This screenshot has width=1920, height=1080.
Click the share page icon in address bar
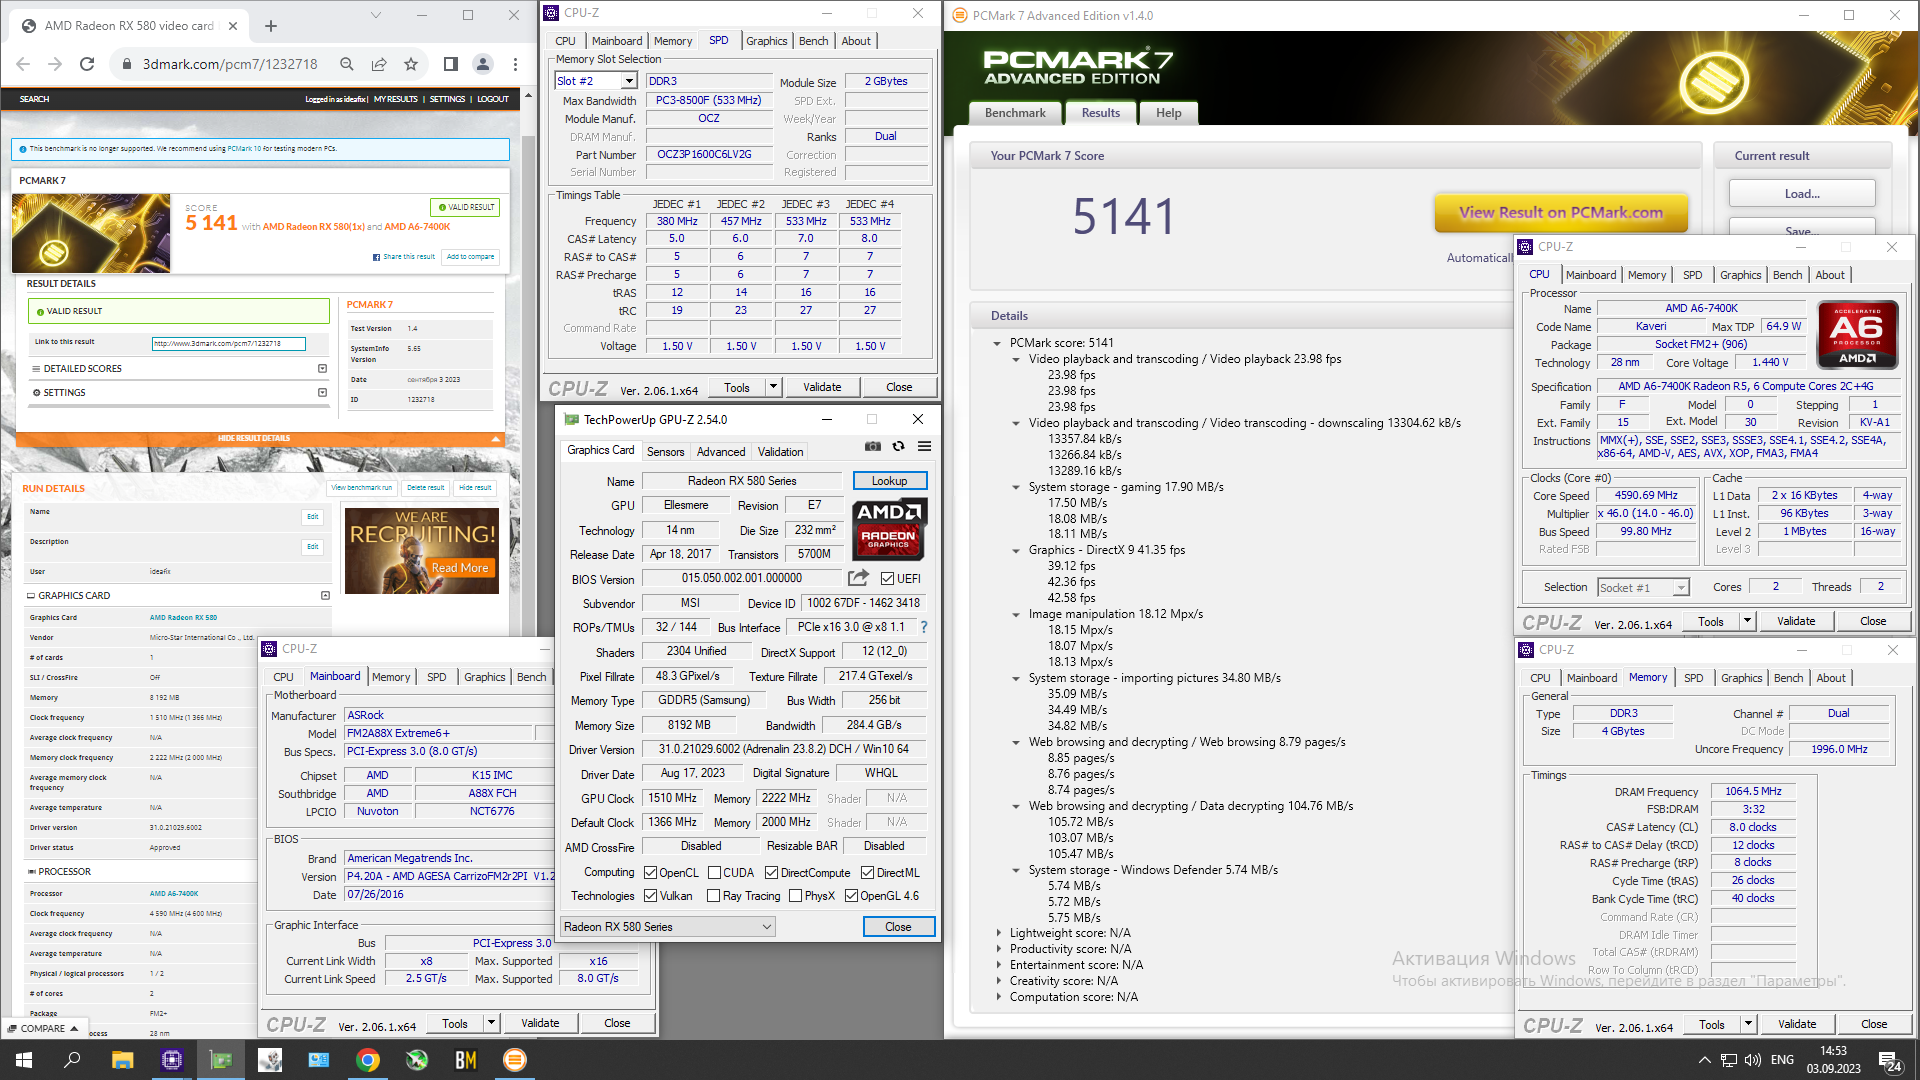379,64
